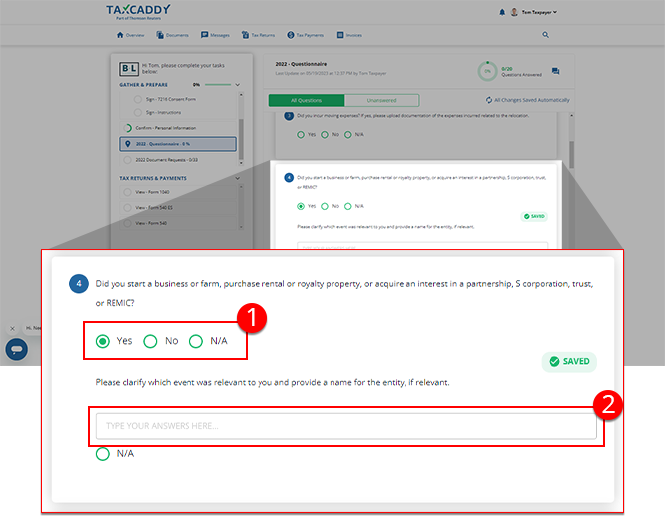The height and width of the screenshot is (521, 665).
Task: Switch to the Unanswered tab
Action: [x=381, y=101]
